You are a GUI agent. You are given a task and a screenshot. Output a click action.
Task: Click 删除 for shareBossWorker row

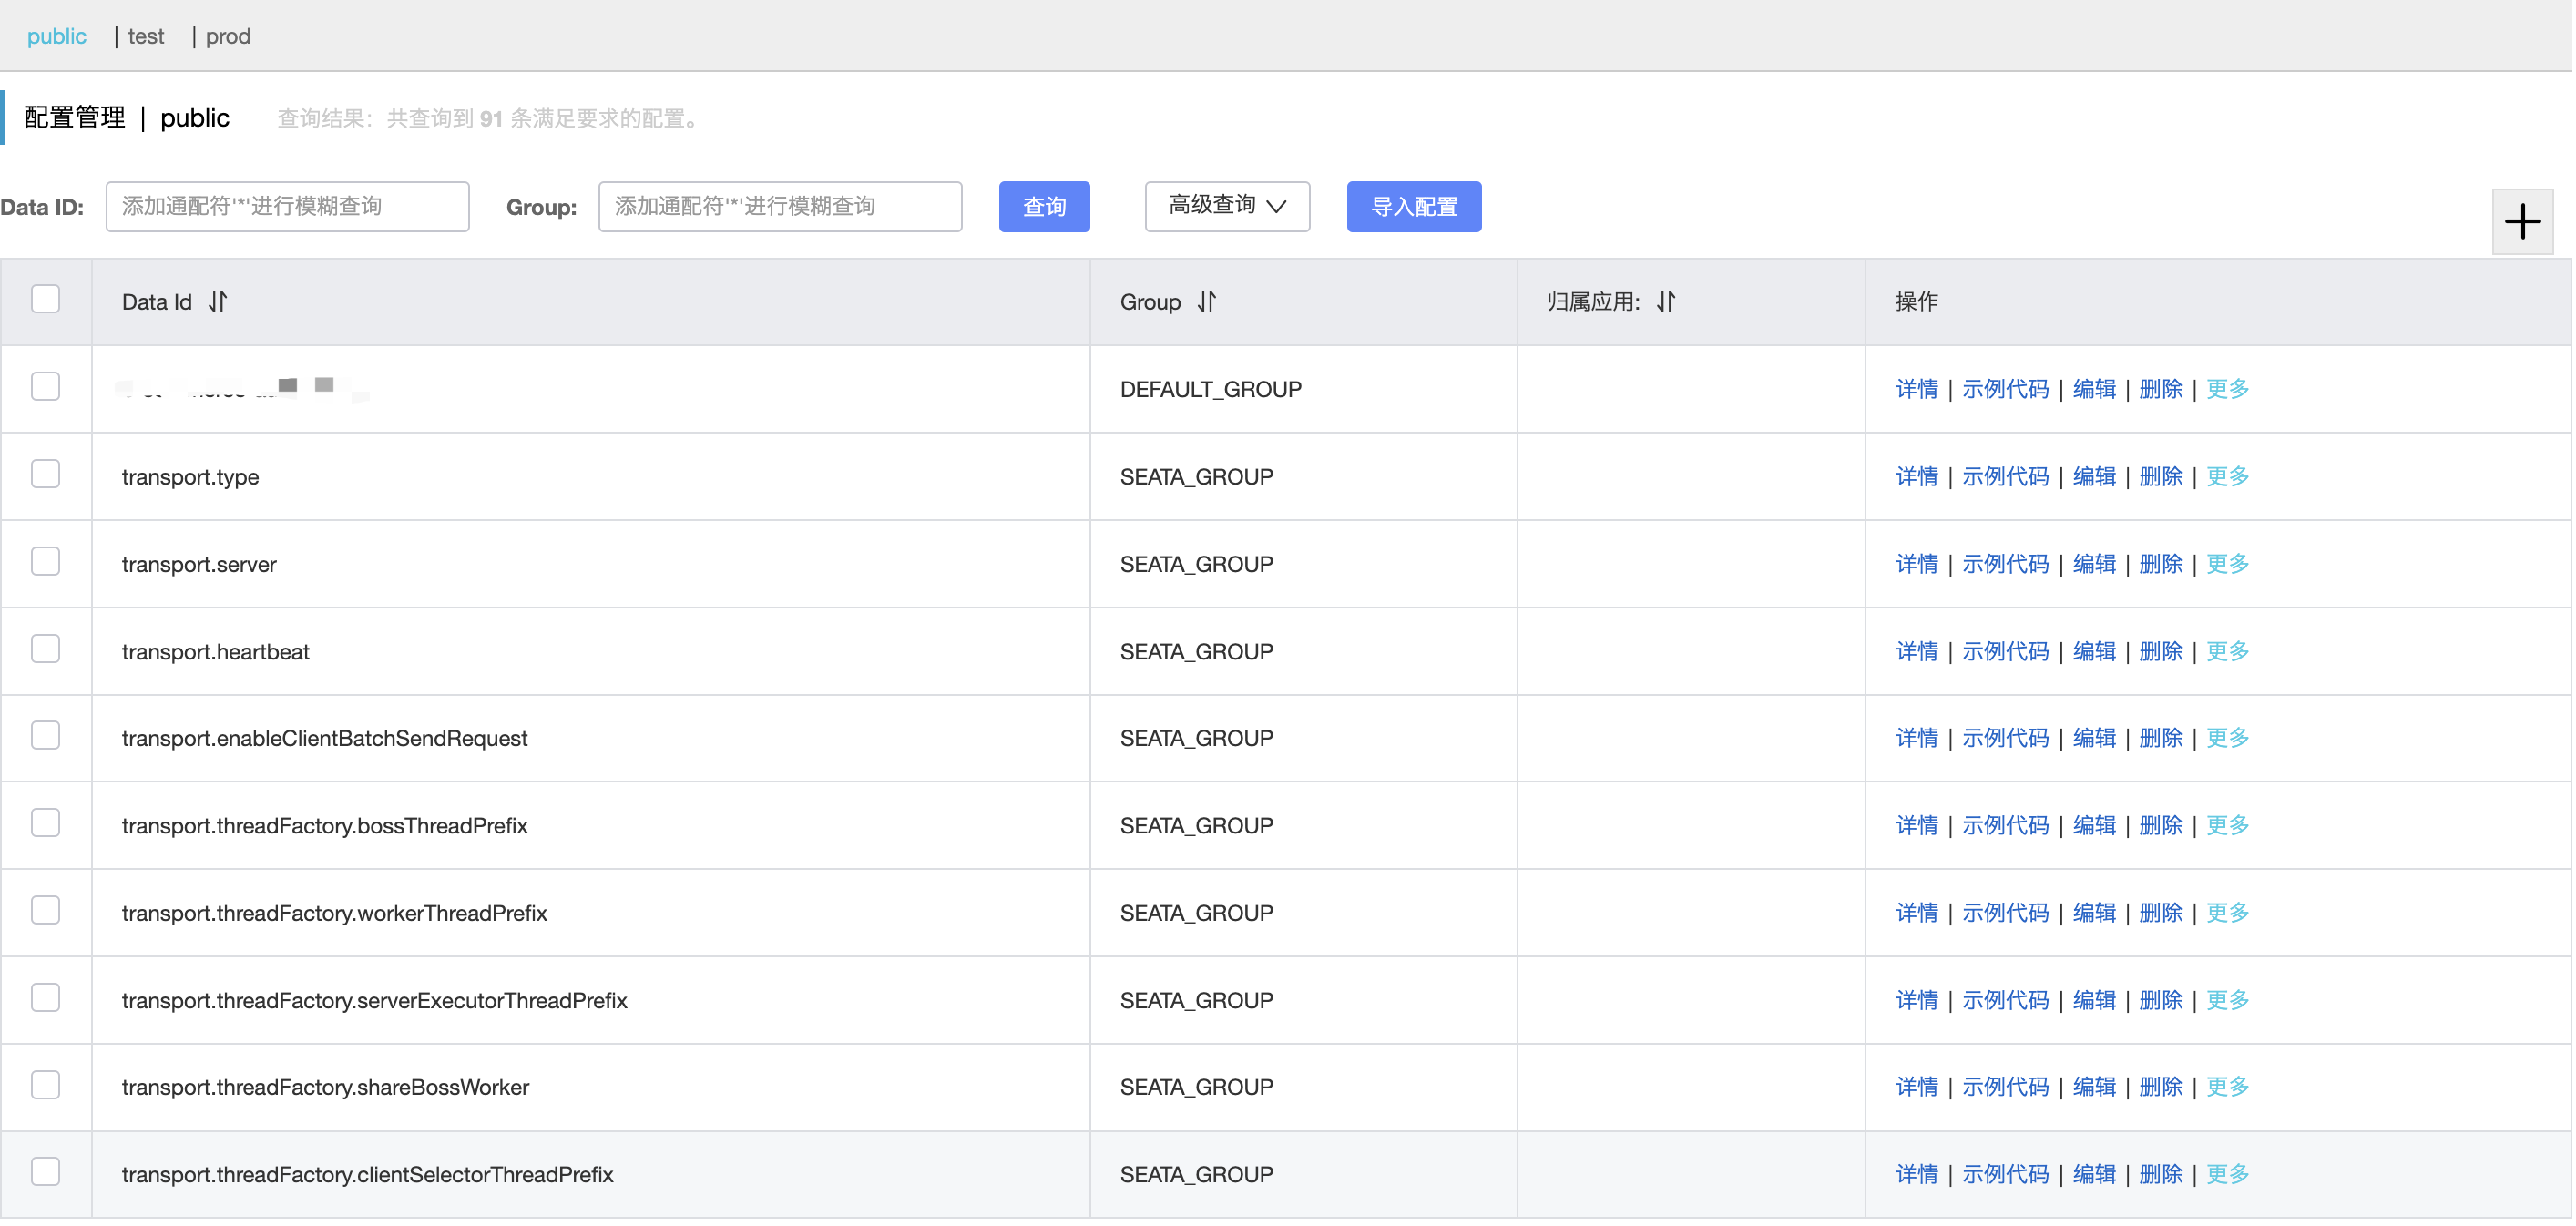tap(2160, 1087)
